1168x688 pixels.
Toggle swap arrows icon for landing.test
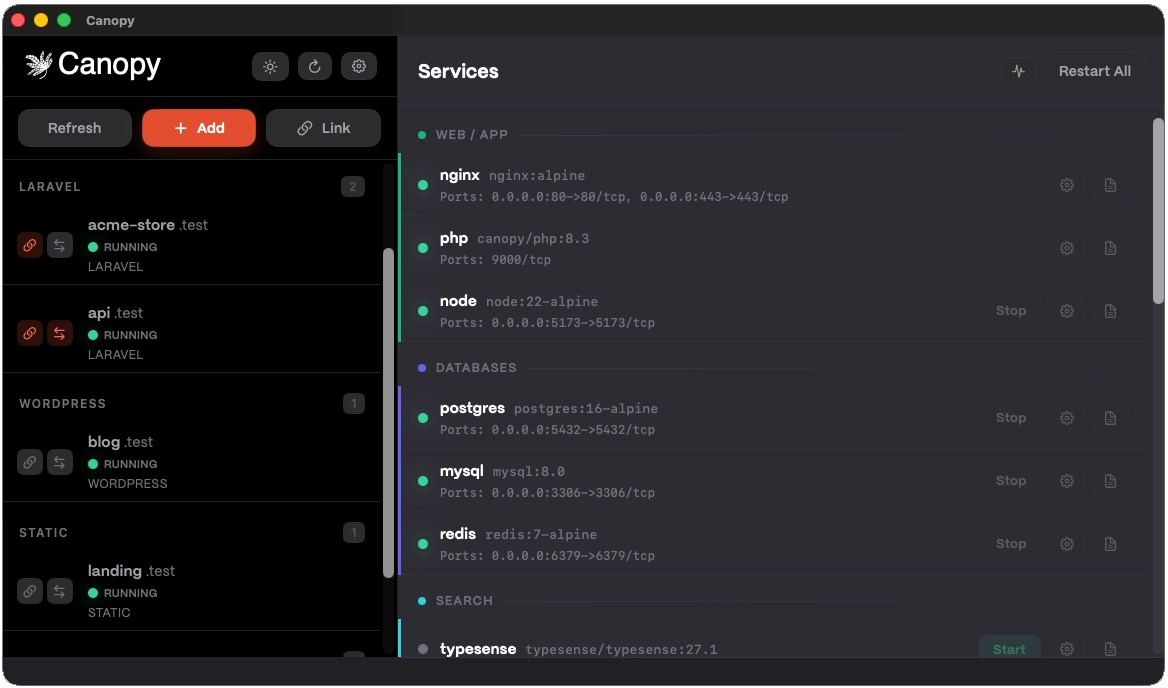click(x=60, y=591)
